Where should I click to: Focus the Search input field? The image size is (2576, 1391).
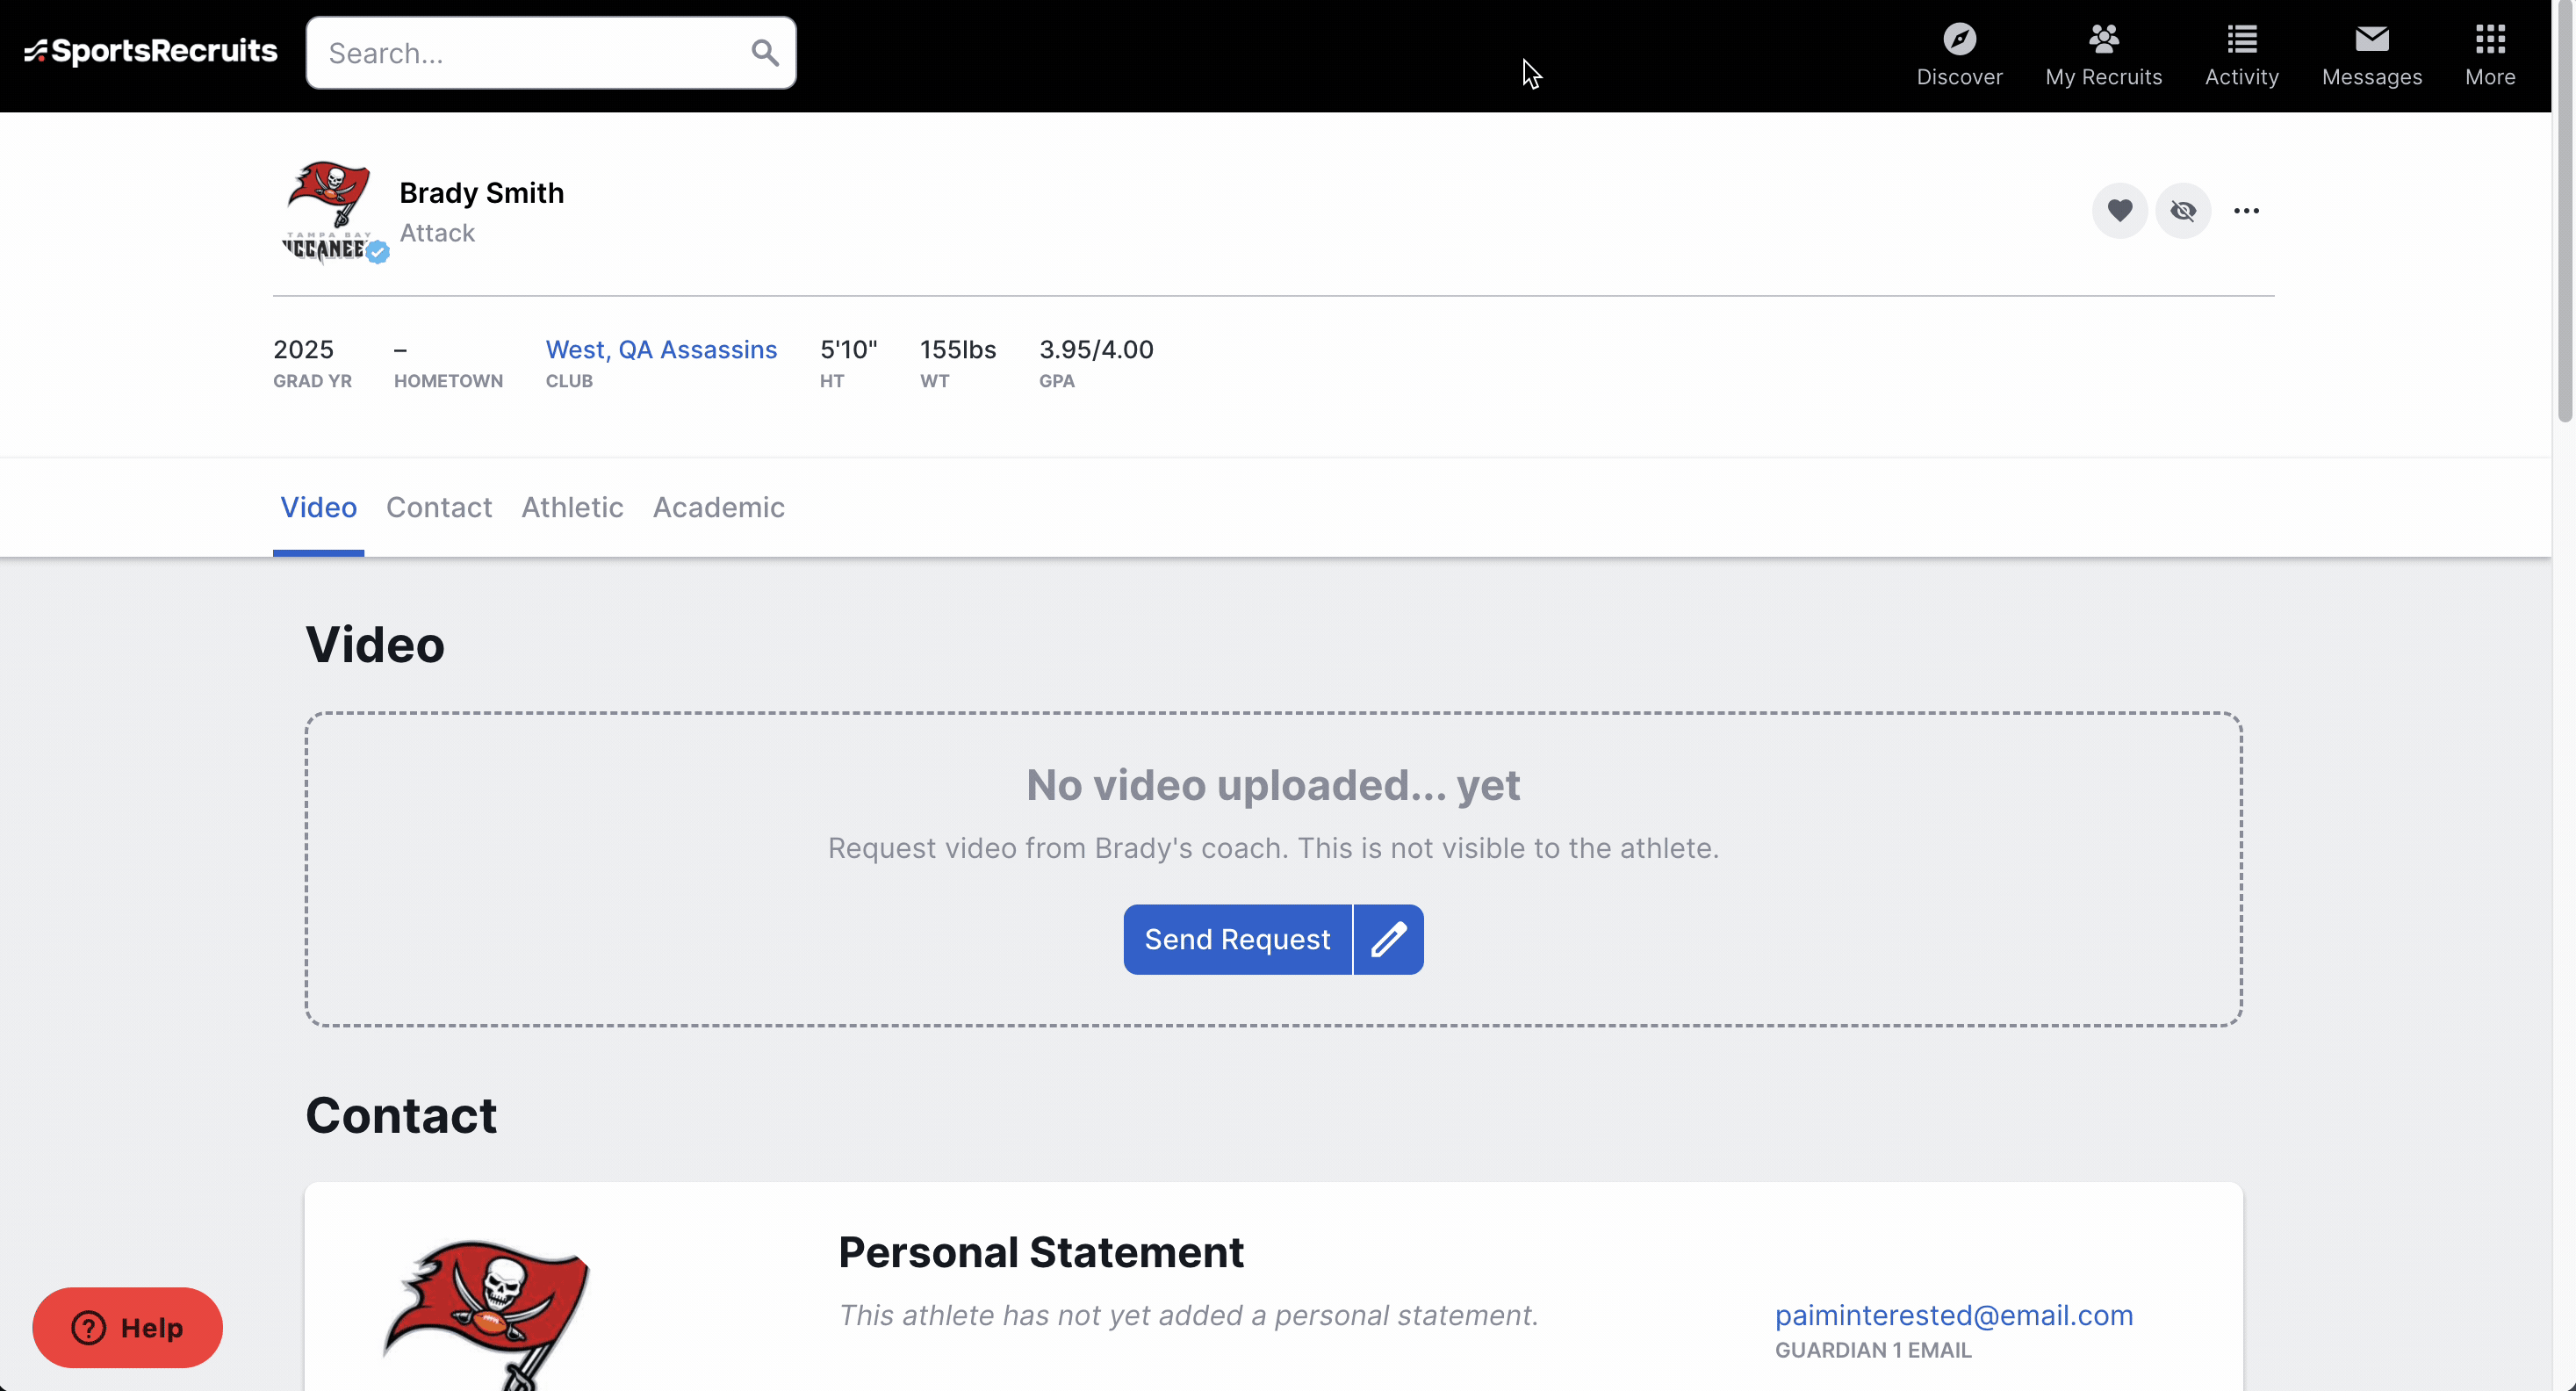(551, 53)
